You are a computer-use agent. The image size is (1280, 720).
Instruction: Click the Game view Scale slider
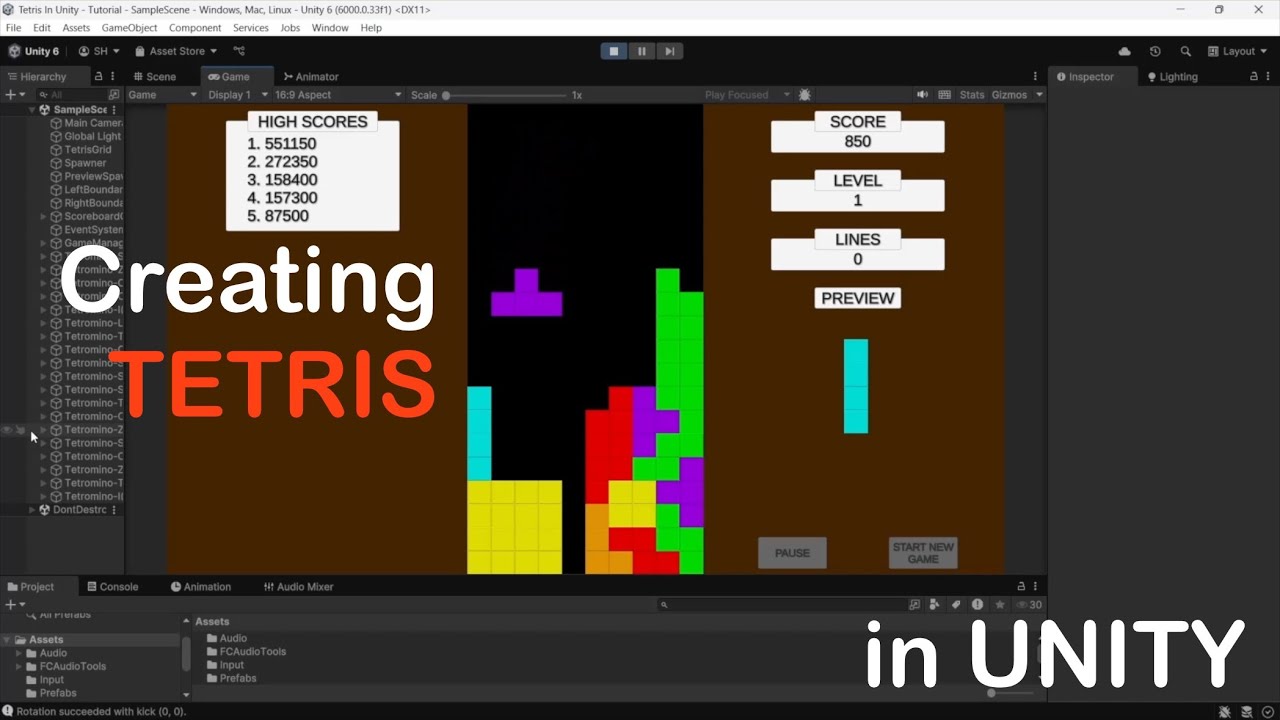[506, 95]
